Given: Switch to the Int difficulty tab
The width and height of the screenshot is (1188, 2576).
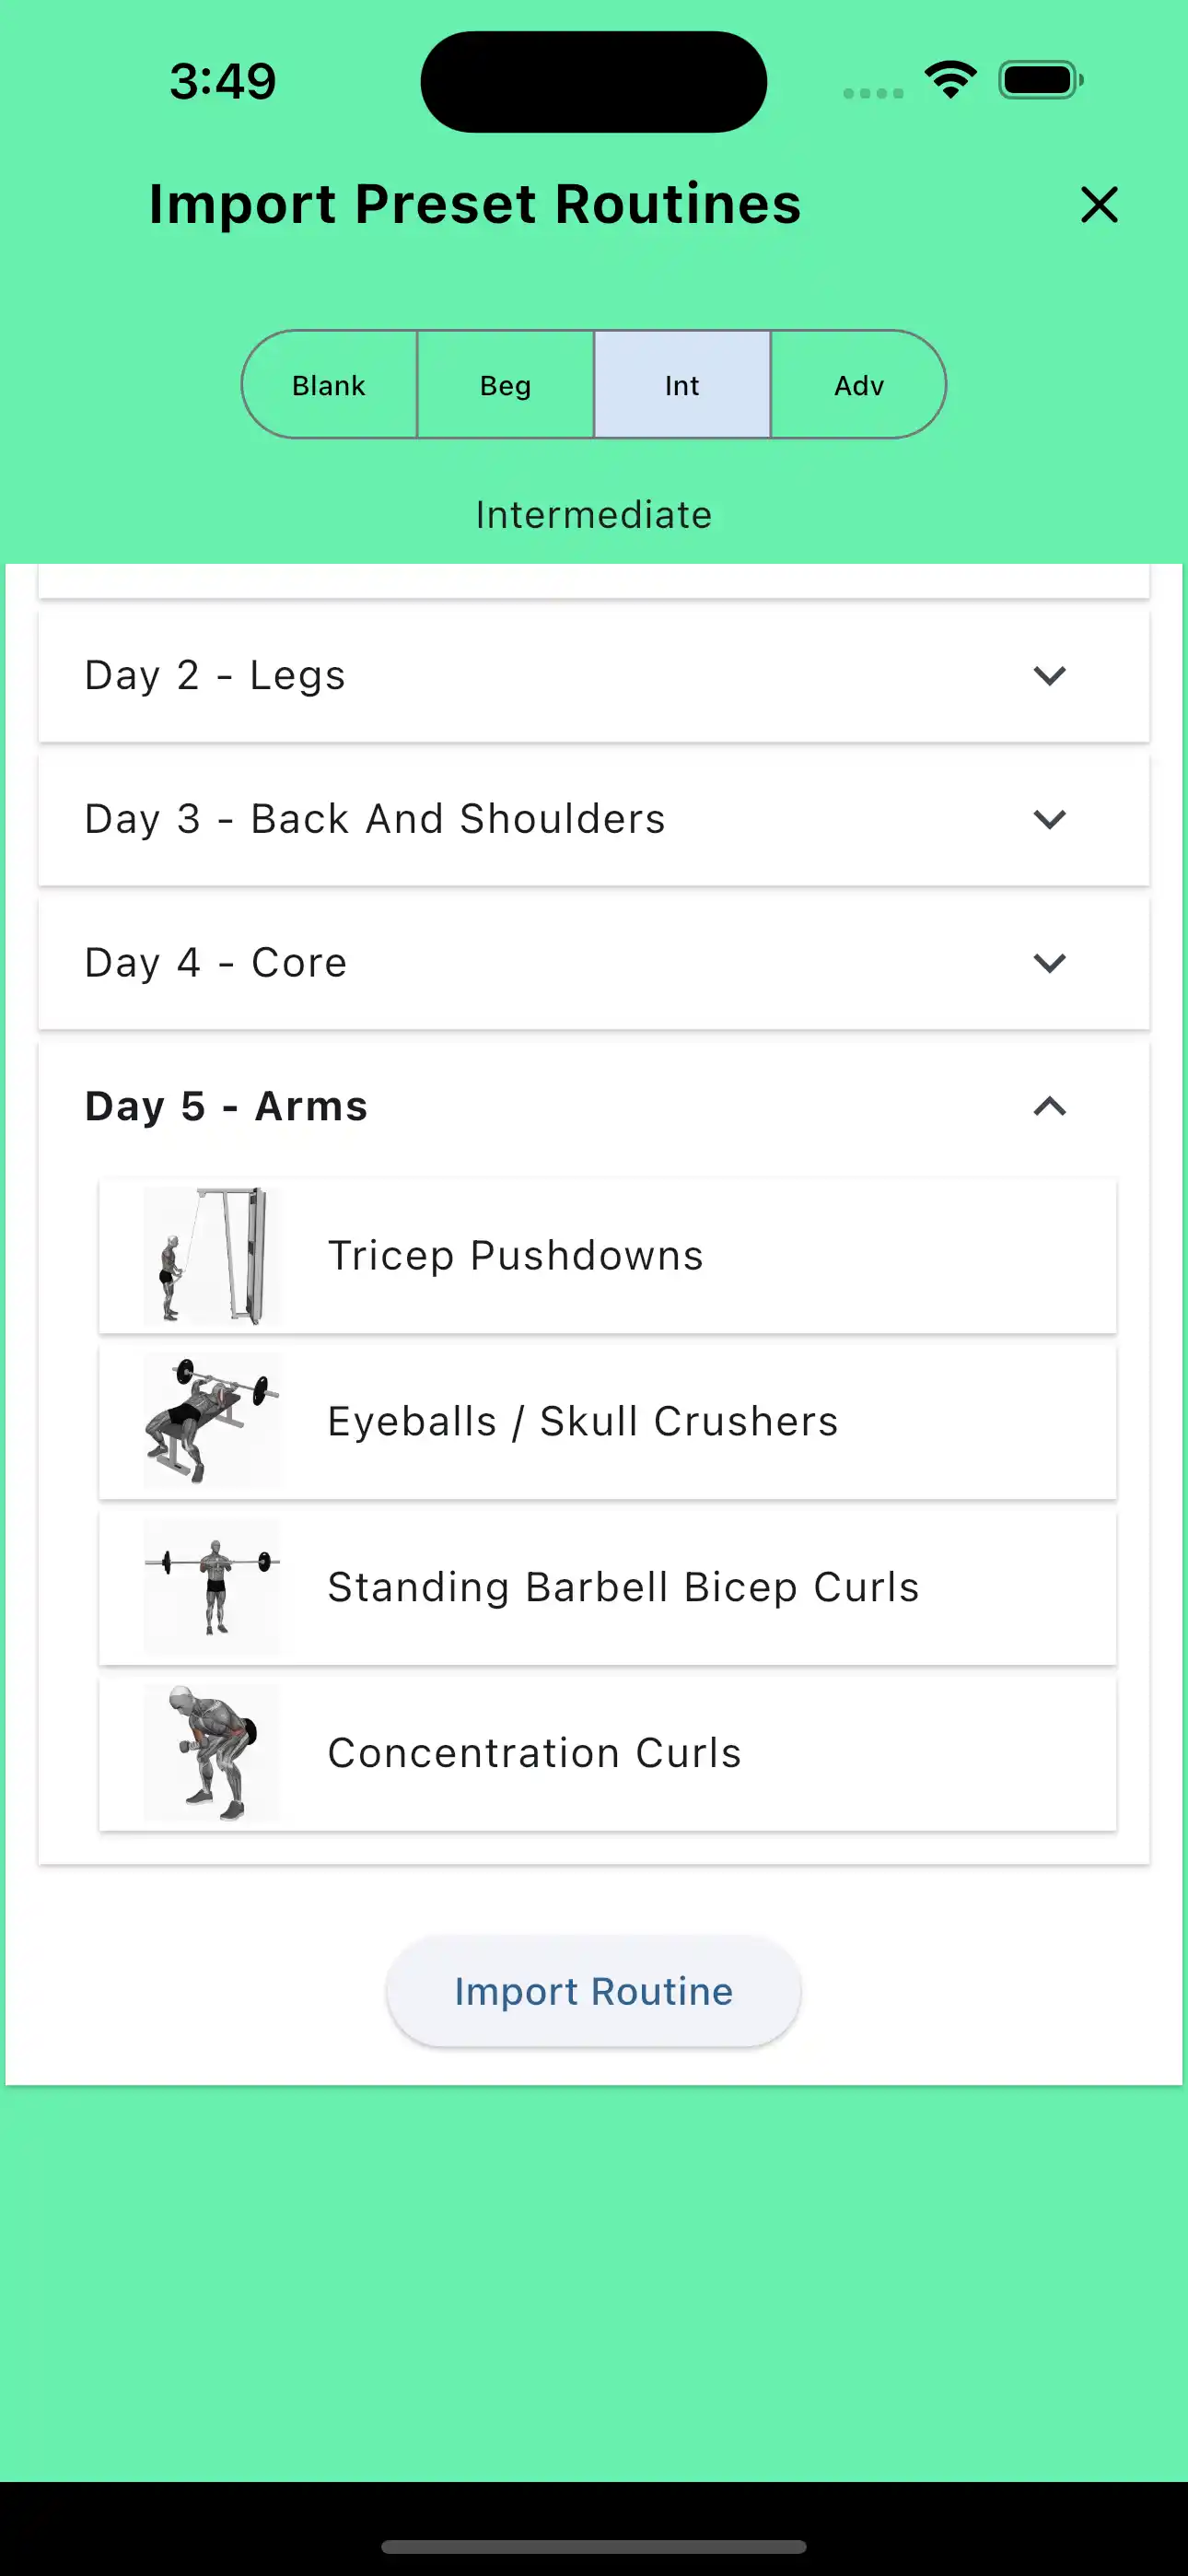Looking at the screenshot, I should pos(681,384).
